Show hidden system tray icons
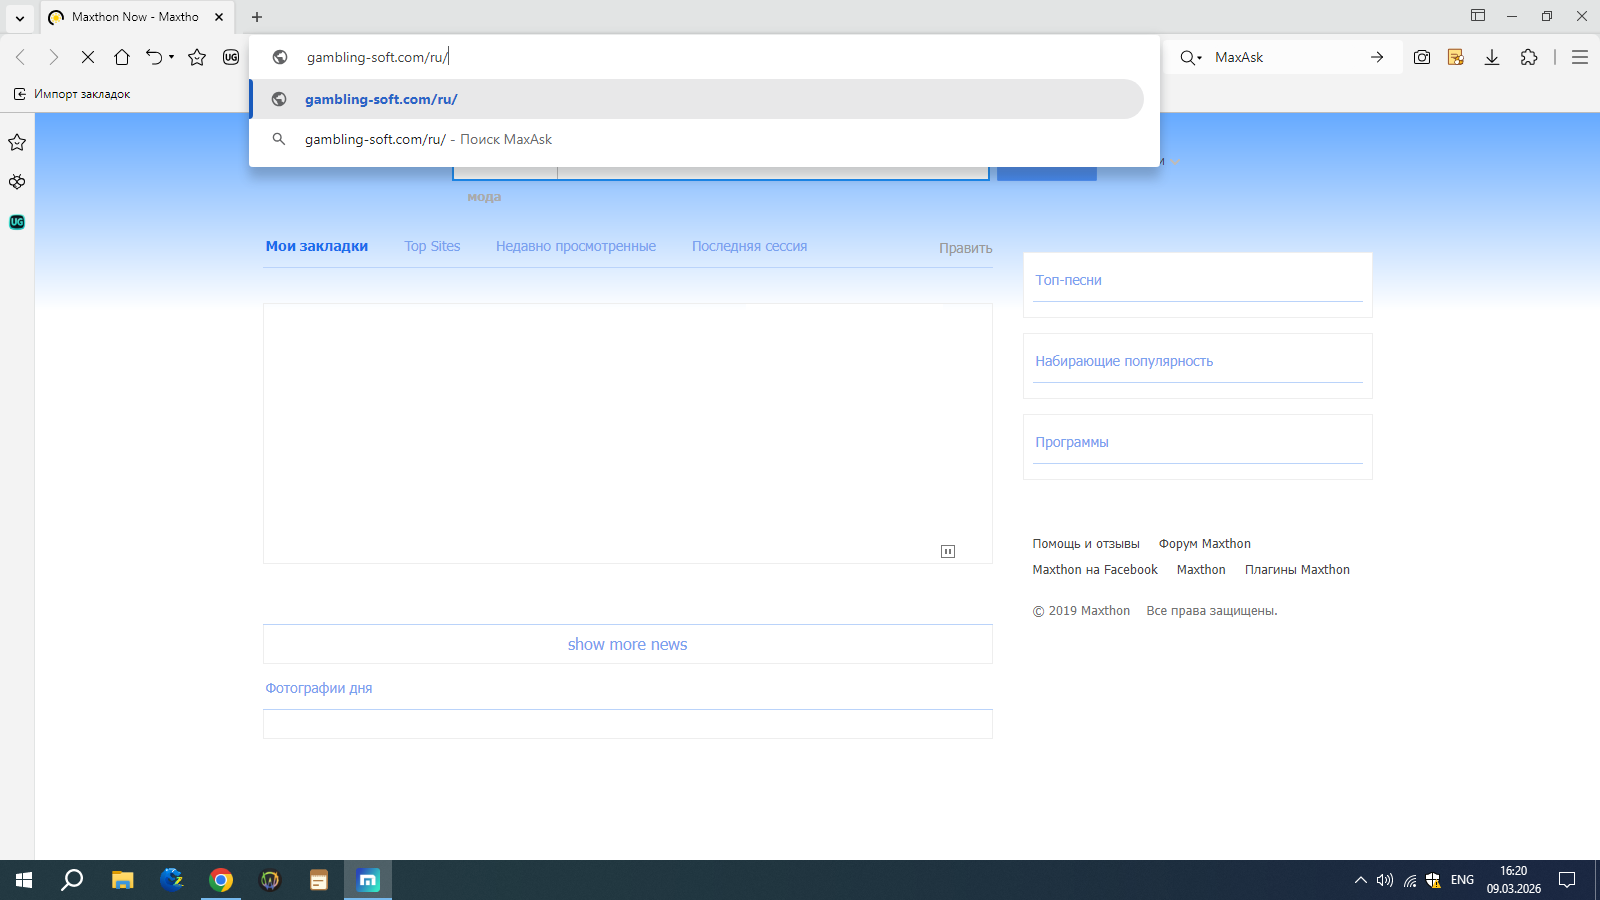 (1360, 880)
